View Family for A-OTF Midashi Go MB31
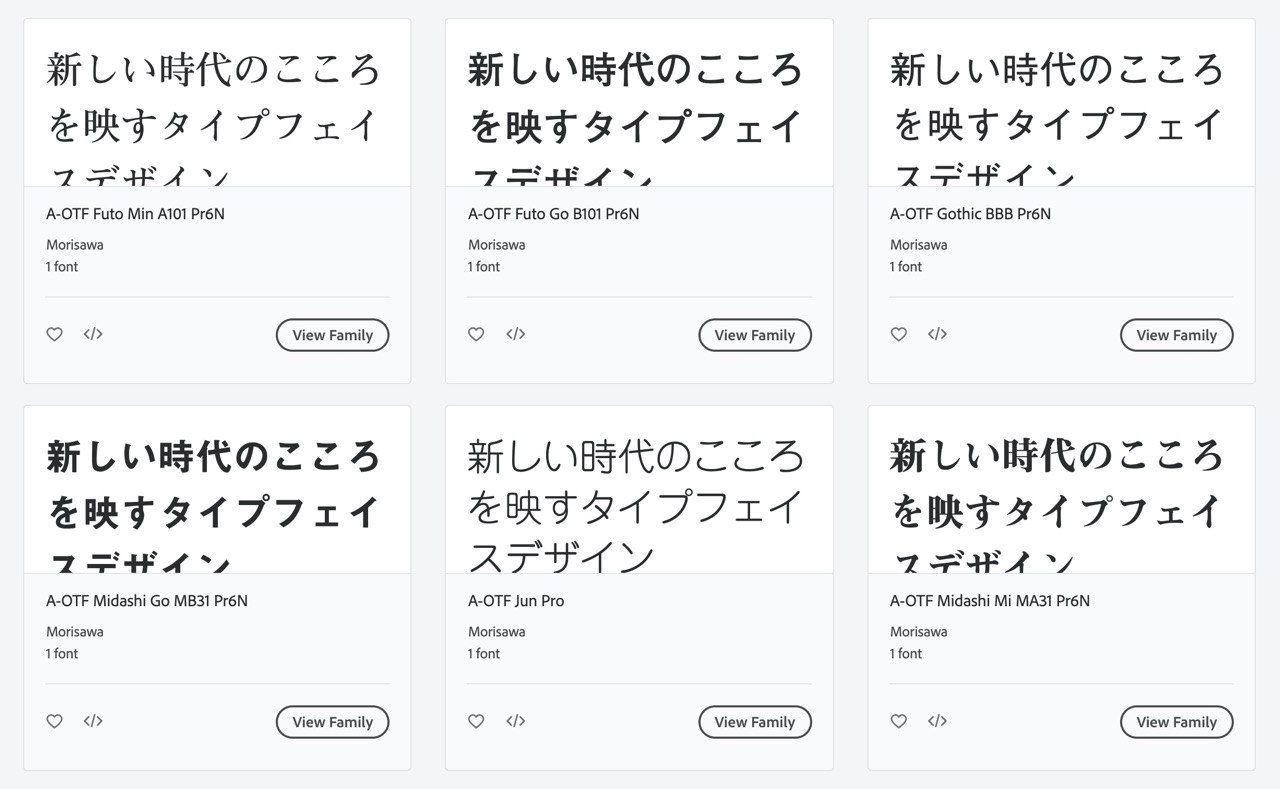Viewport: 1280px width, 789px height. click(332, 722)
